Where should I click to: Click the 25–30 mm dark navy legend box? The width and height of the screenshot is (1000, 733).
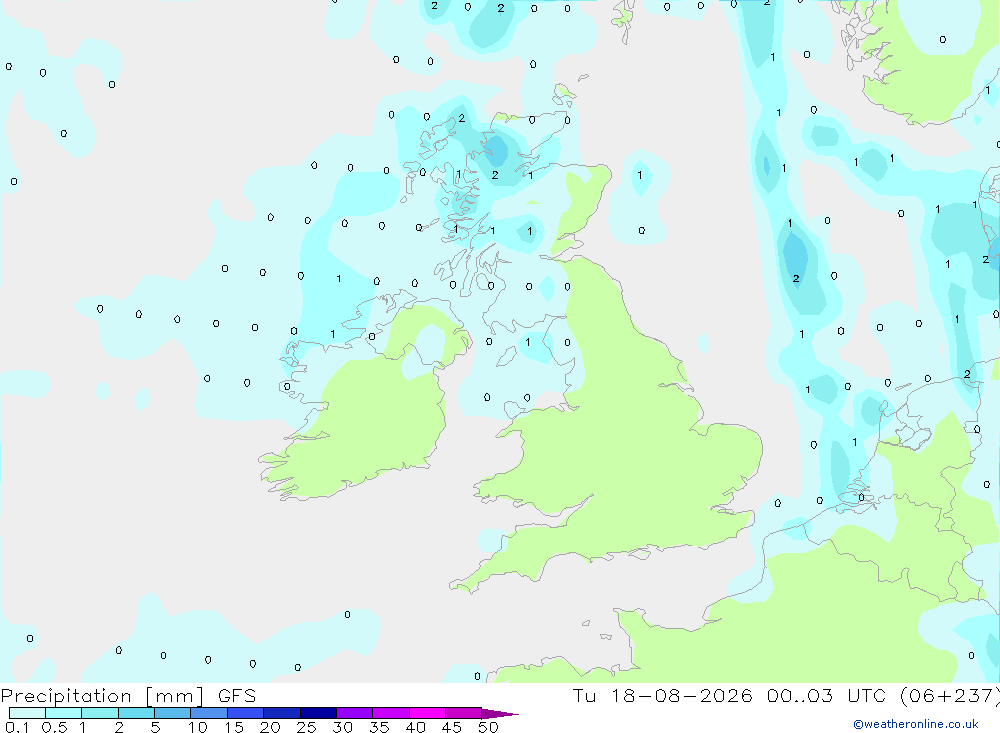point(318,713)
